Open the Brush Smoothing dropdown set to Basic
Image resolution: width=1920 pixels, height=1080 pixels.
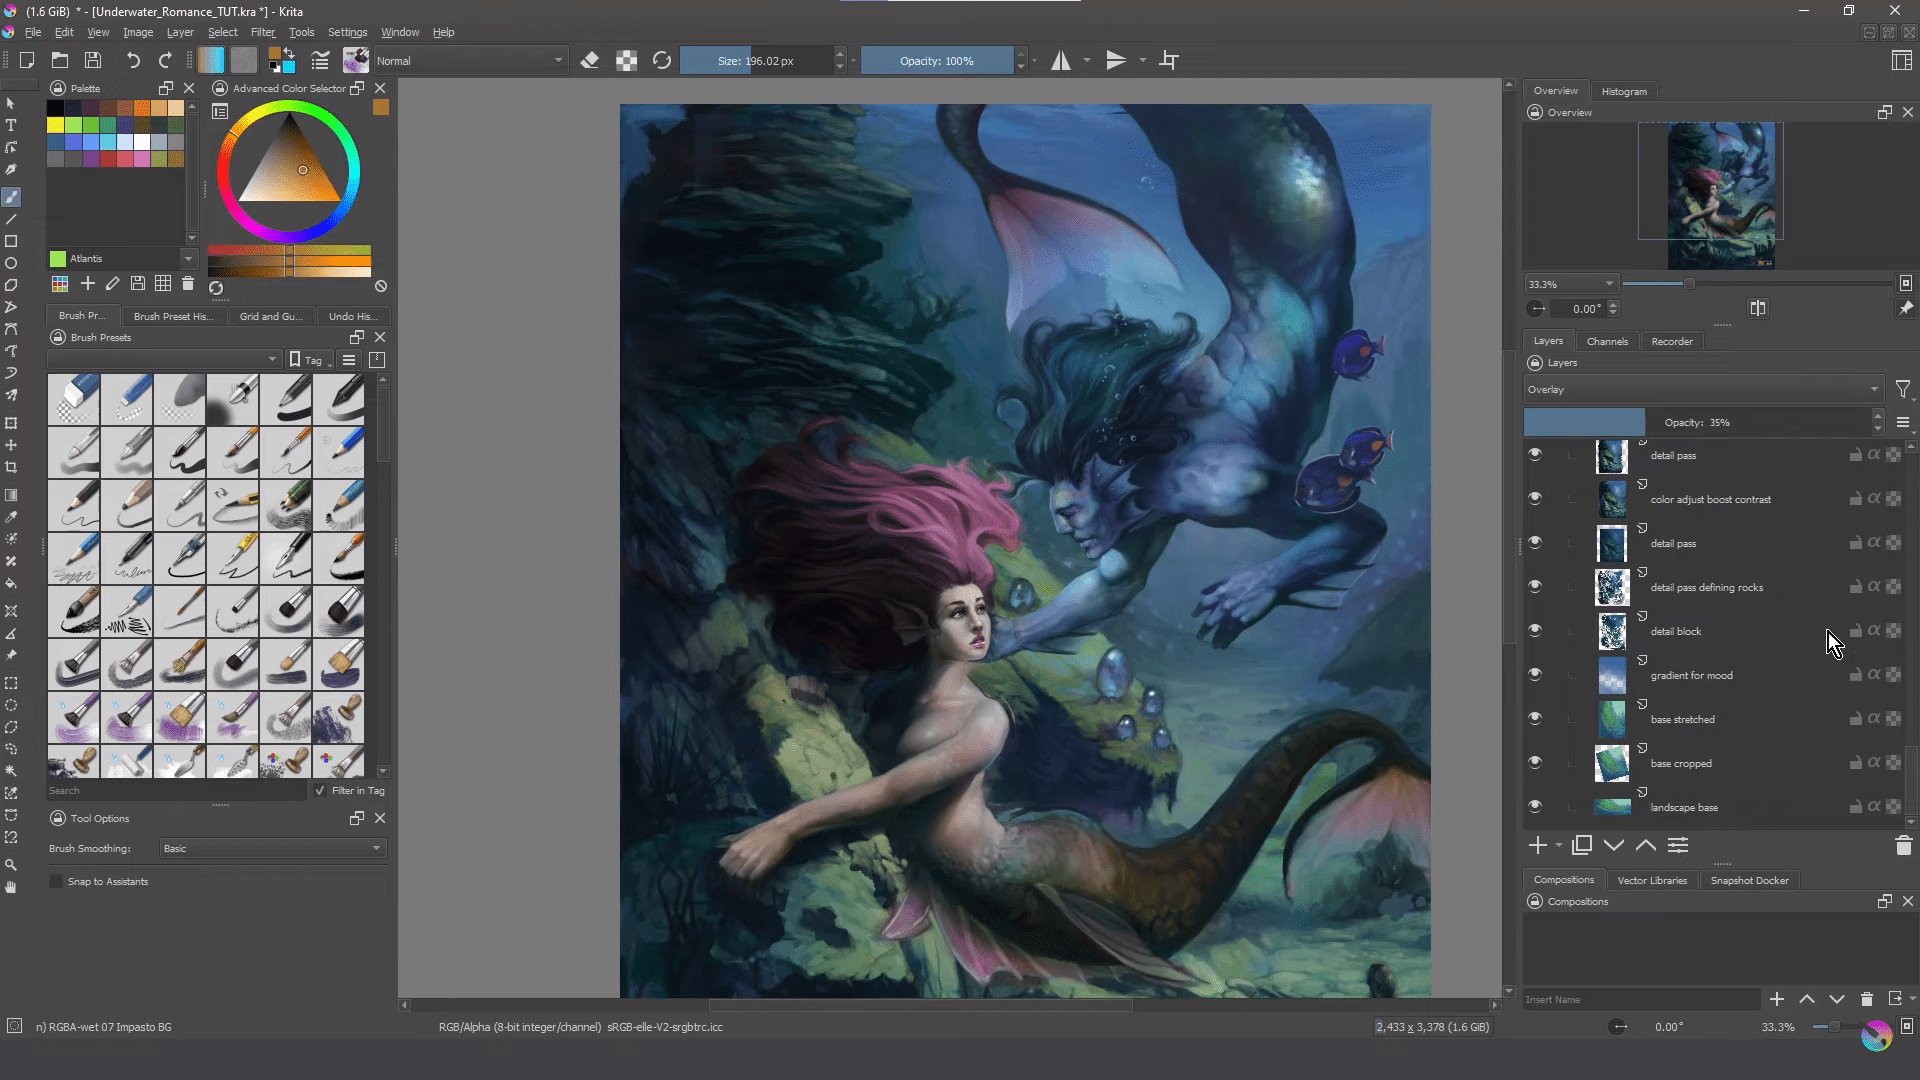270,848
